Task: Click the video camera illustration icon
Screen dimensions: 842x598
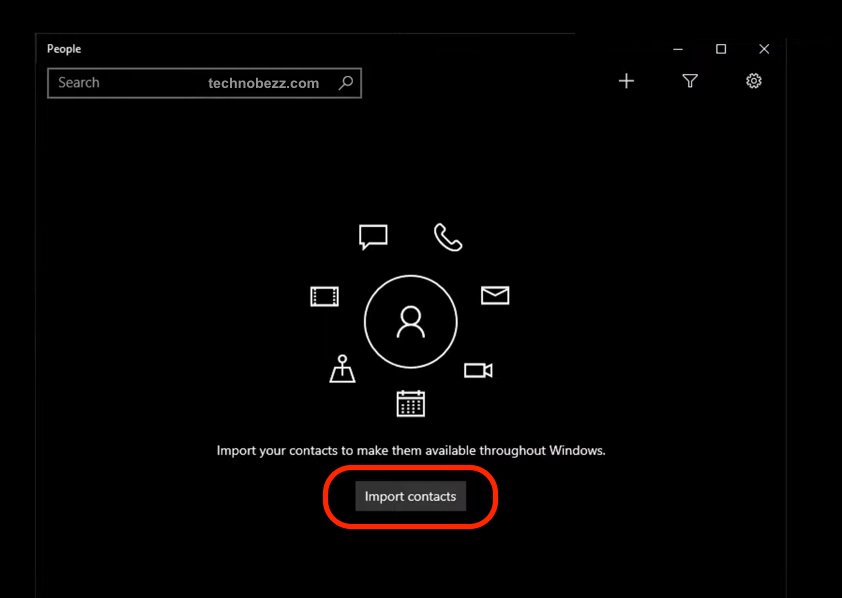Action: click(x=478, y=370)
